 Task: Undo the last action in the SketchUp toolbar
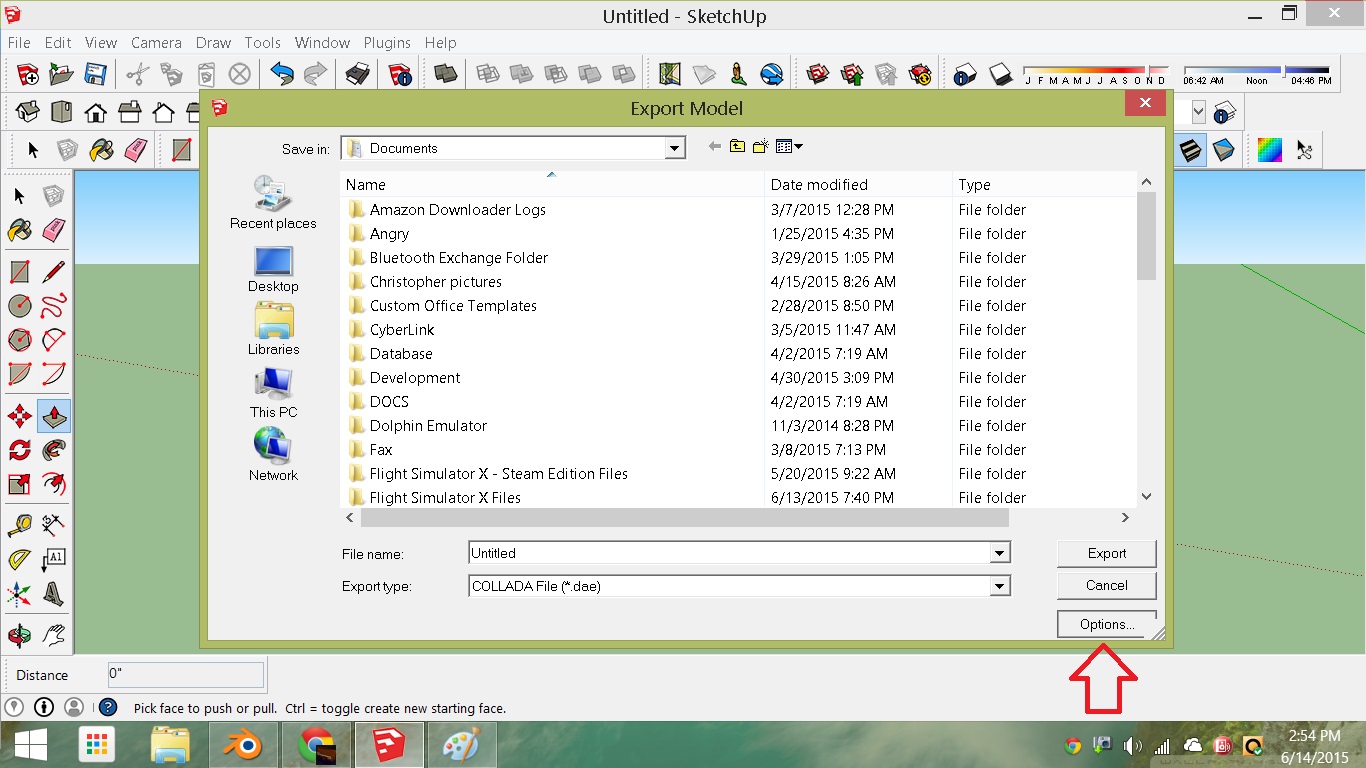[282, 74]
